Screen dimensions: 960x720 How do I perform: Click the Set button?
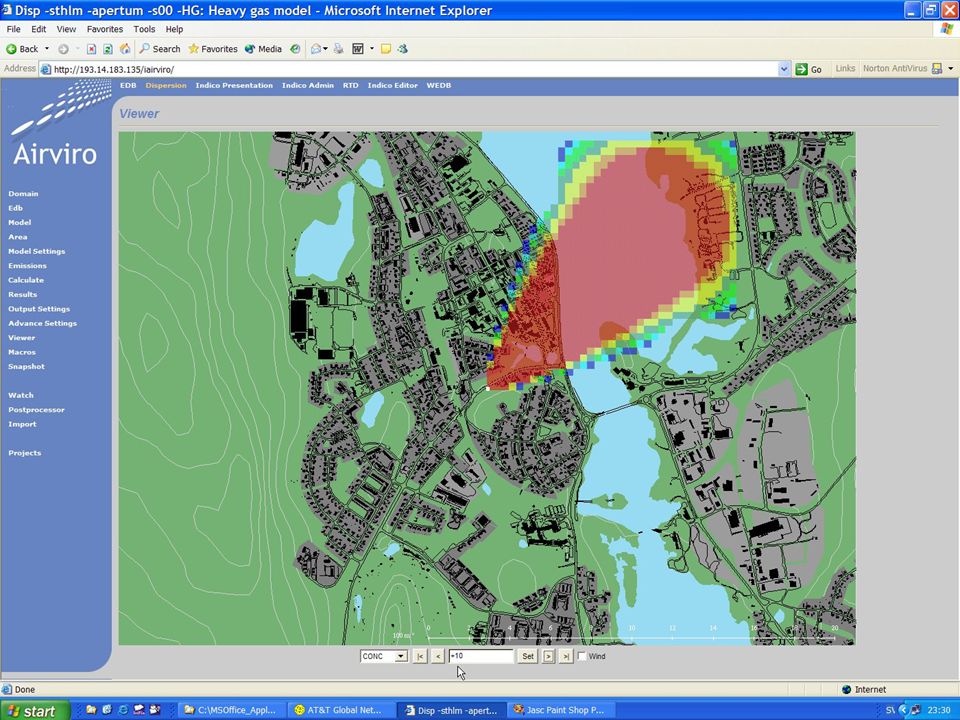[x=528, y=656]
